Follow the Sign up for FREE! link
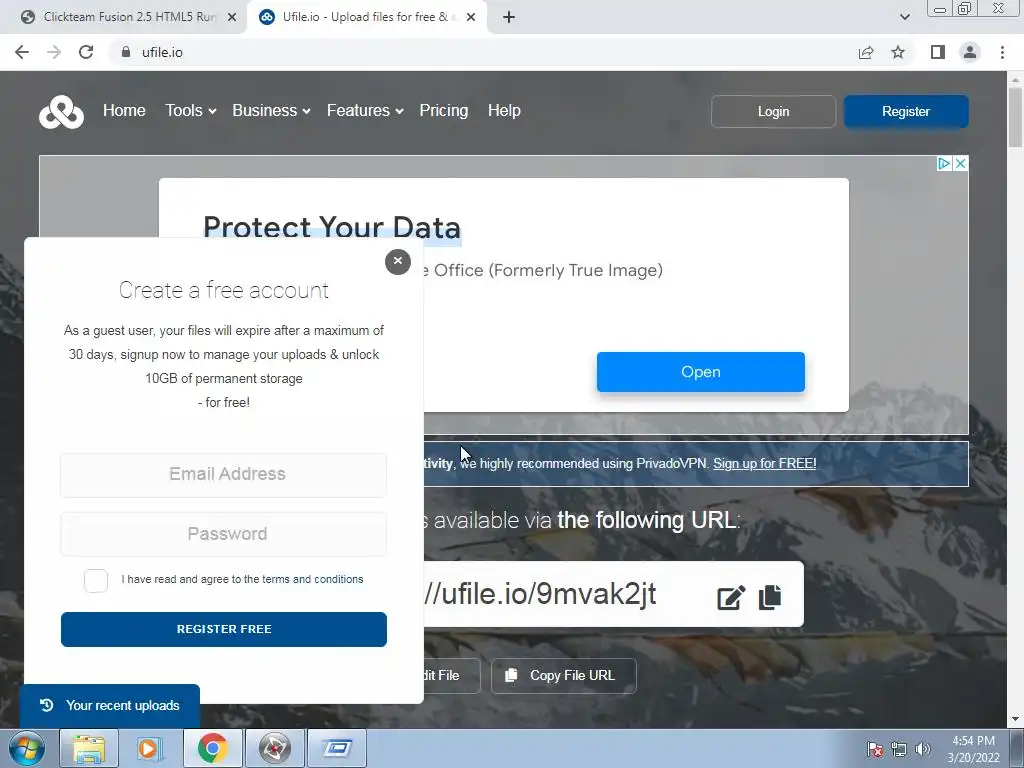Image resolution: width=1024 pixels, height=768 pixels. tap(765, 464)
